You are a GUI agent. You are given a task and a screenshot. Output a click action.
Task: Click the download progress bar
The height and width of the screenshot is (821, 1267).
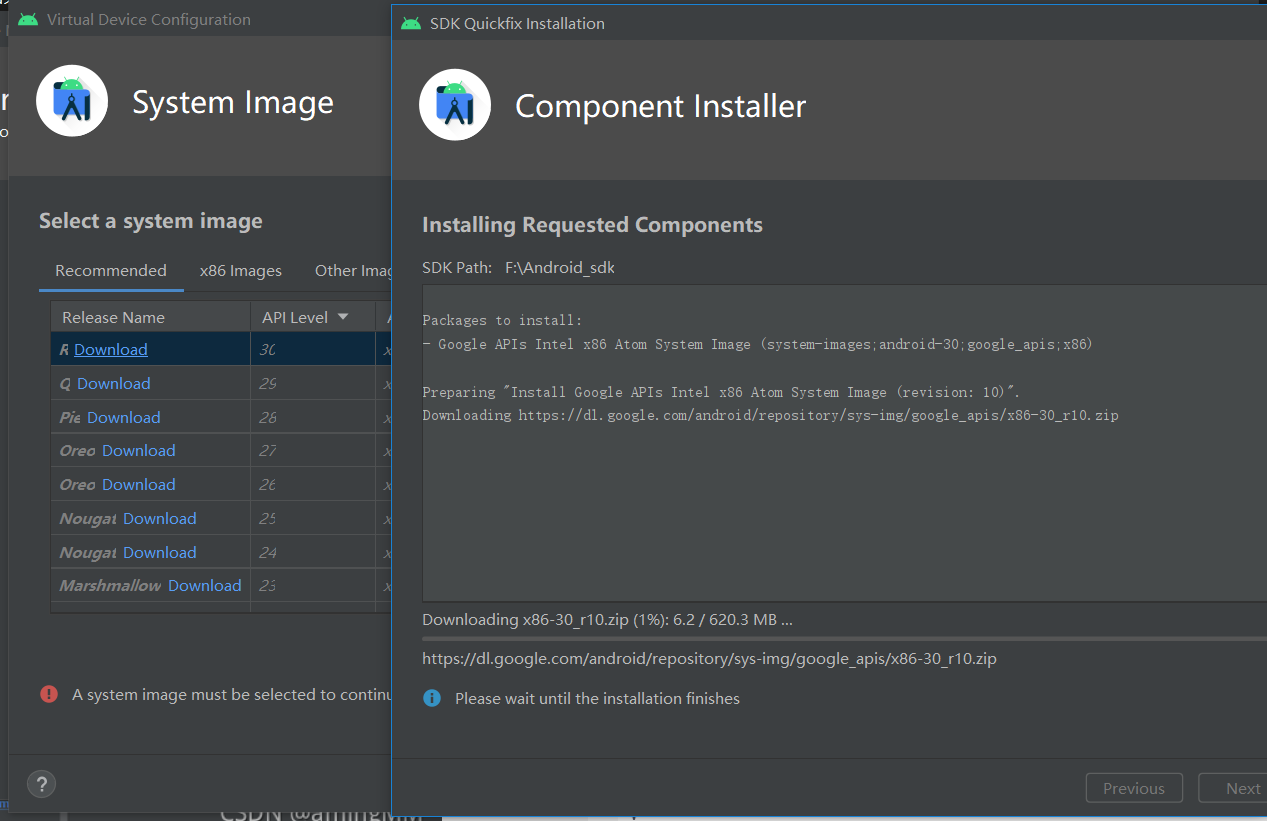pos(840,637)
